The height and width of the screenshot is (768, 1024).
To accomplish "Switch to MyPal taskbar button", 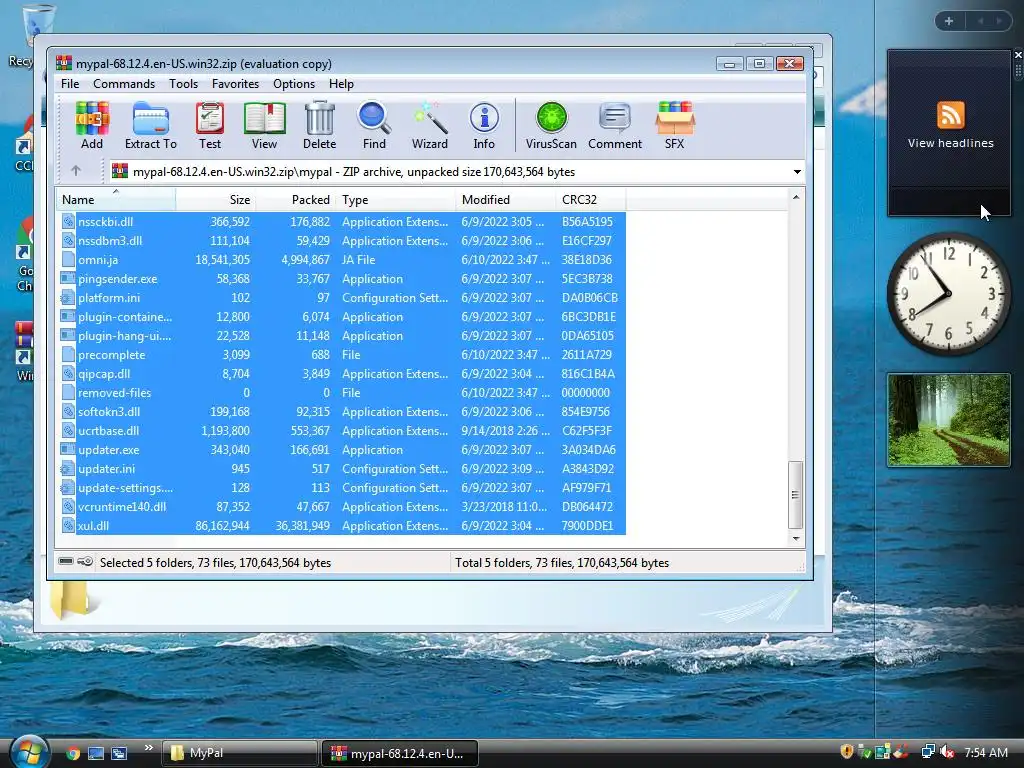I will pos(239,753).
